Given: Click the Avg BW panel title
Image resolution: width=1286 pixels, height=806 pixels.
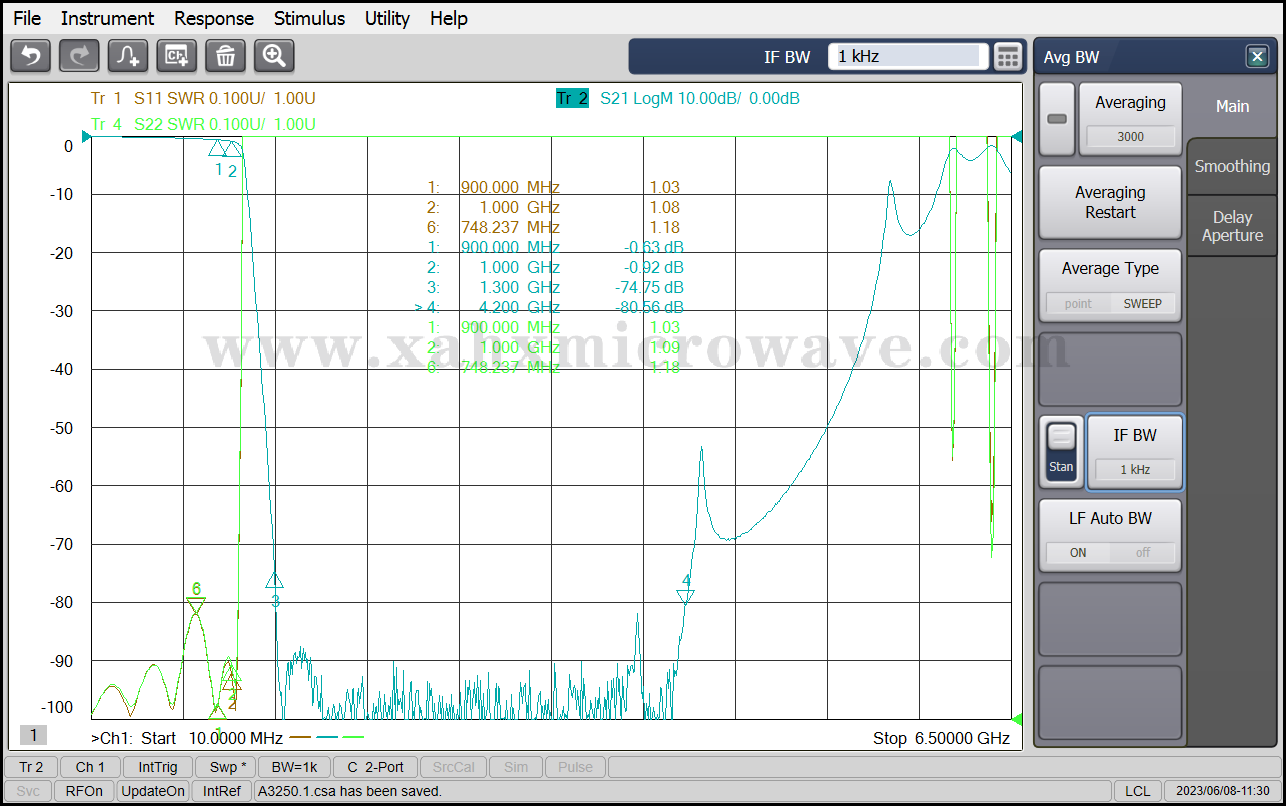Looking at the screenshot, I should pos(1071,57).
